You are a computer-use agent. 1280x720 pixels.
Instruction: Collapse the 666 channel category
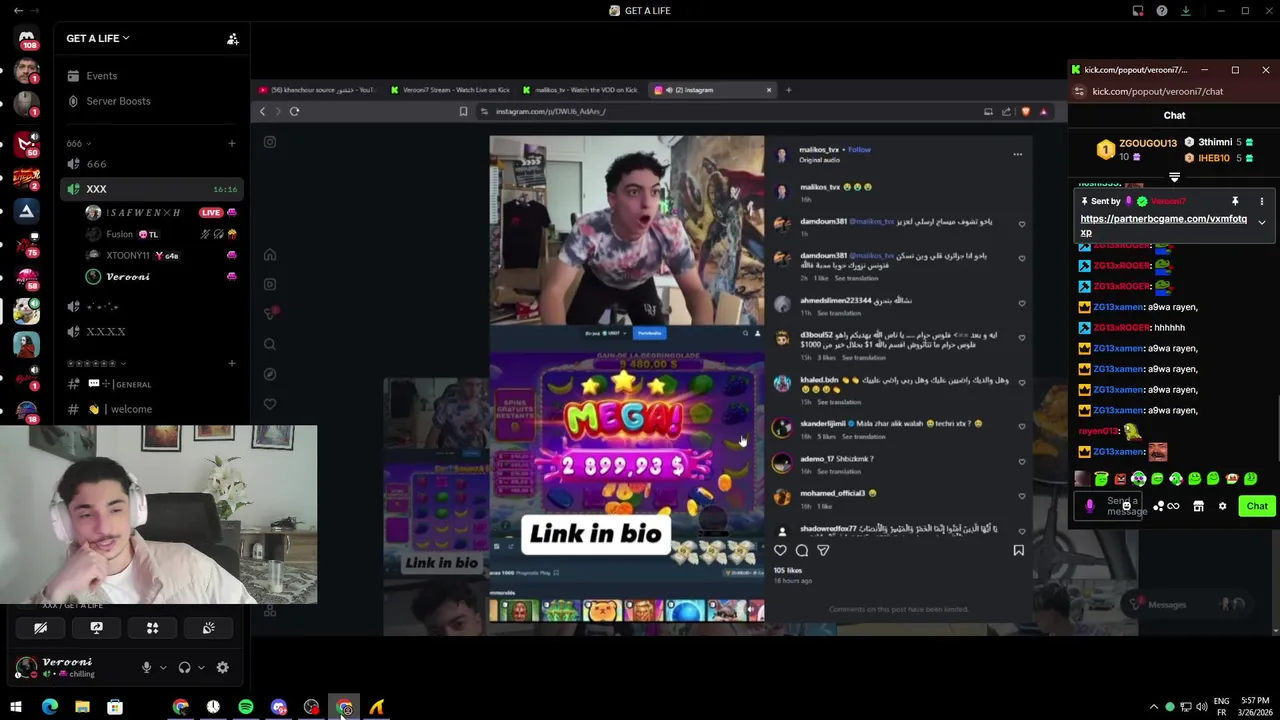79,143
